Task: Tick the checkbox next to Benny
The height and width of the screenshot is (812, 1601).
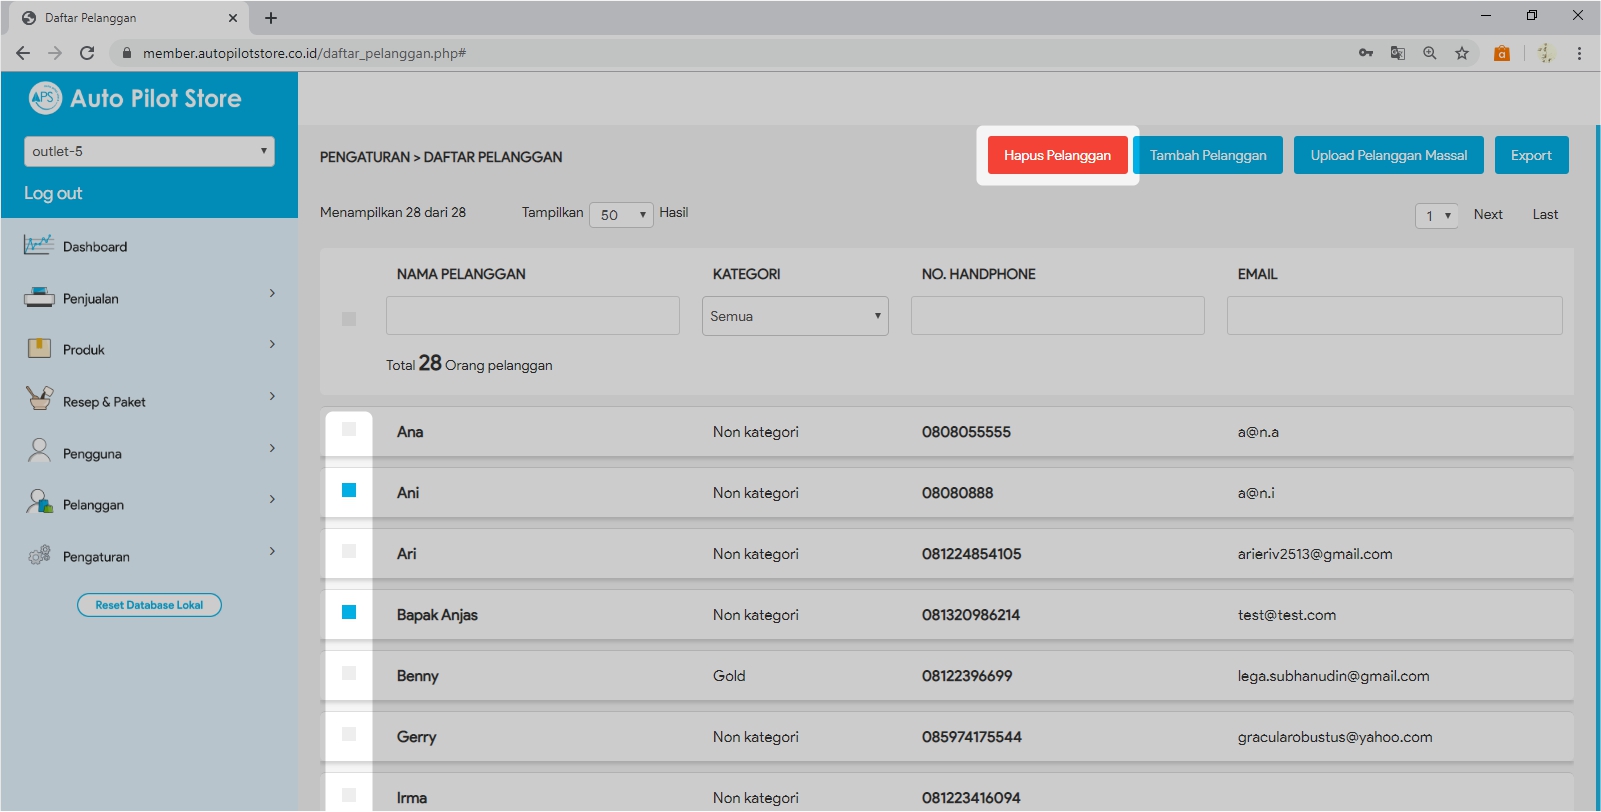Action: point(349,673)
